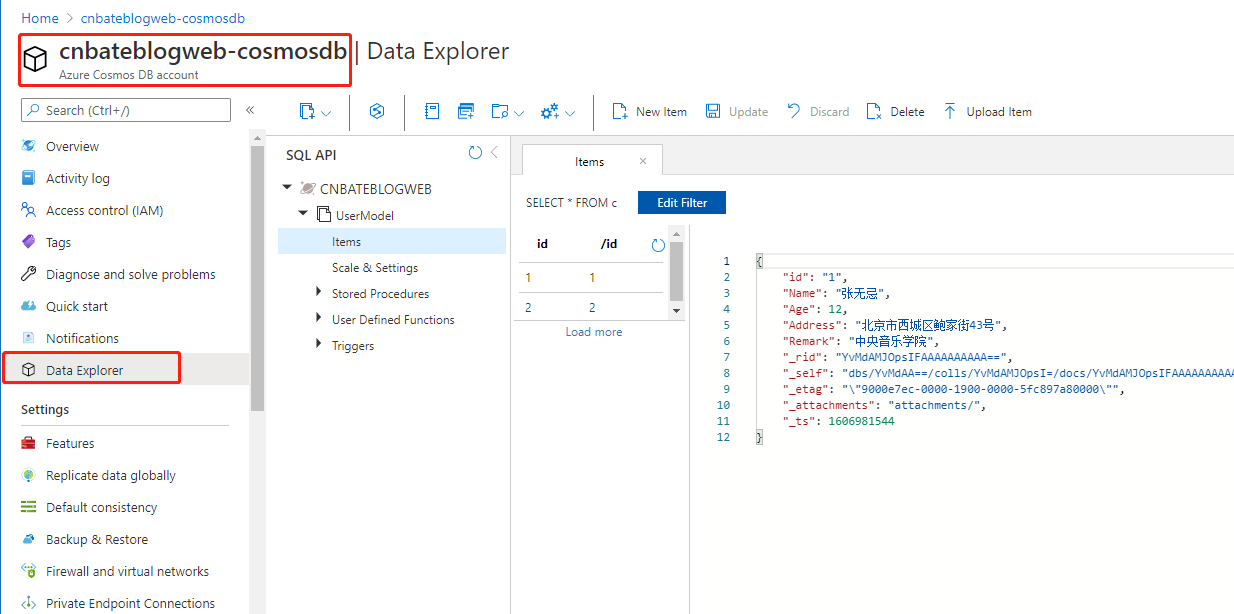Image resolution: width=1234 pixels, height=614 pixels.
Task: Refresh the items list
Action: [658, 245]
